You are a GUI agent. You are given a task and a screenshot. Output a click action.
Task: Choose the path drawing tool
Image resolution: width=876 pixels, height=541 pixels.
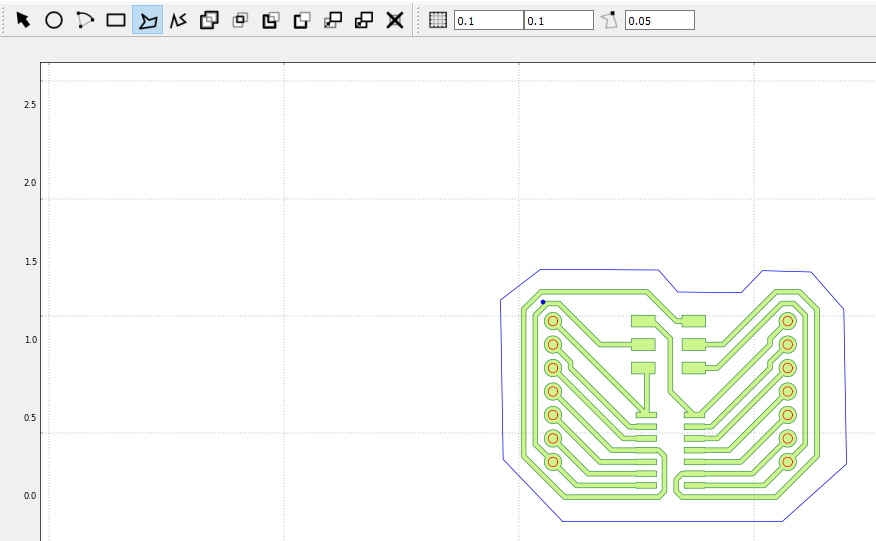pyautogui.click(x=178, y=20)
